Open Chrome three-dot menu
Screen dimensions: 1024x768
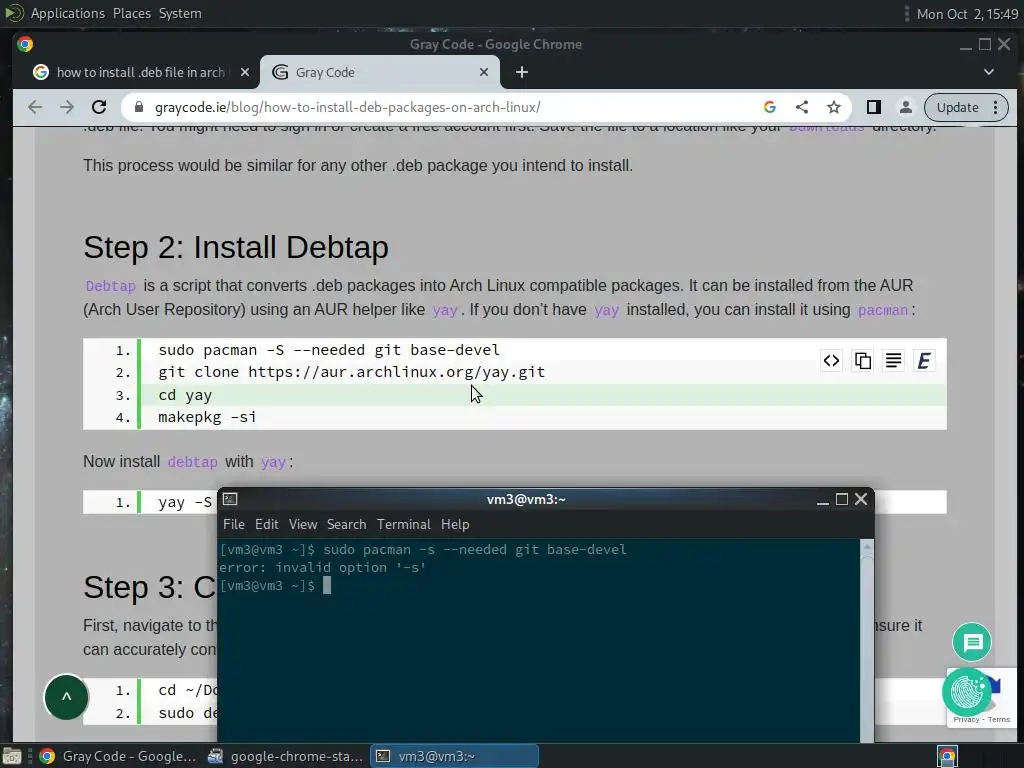point(995,107)
